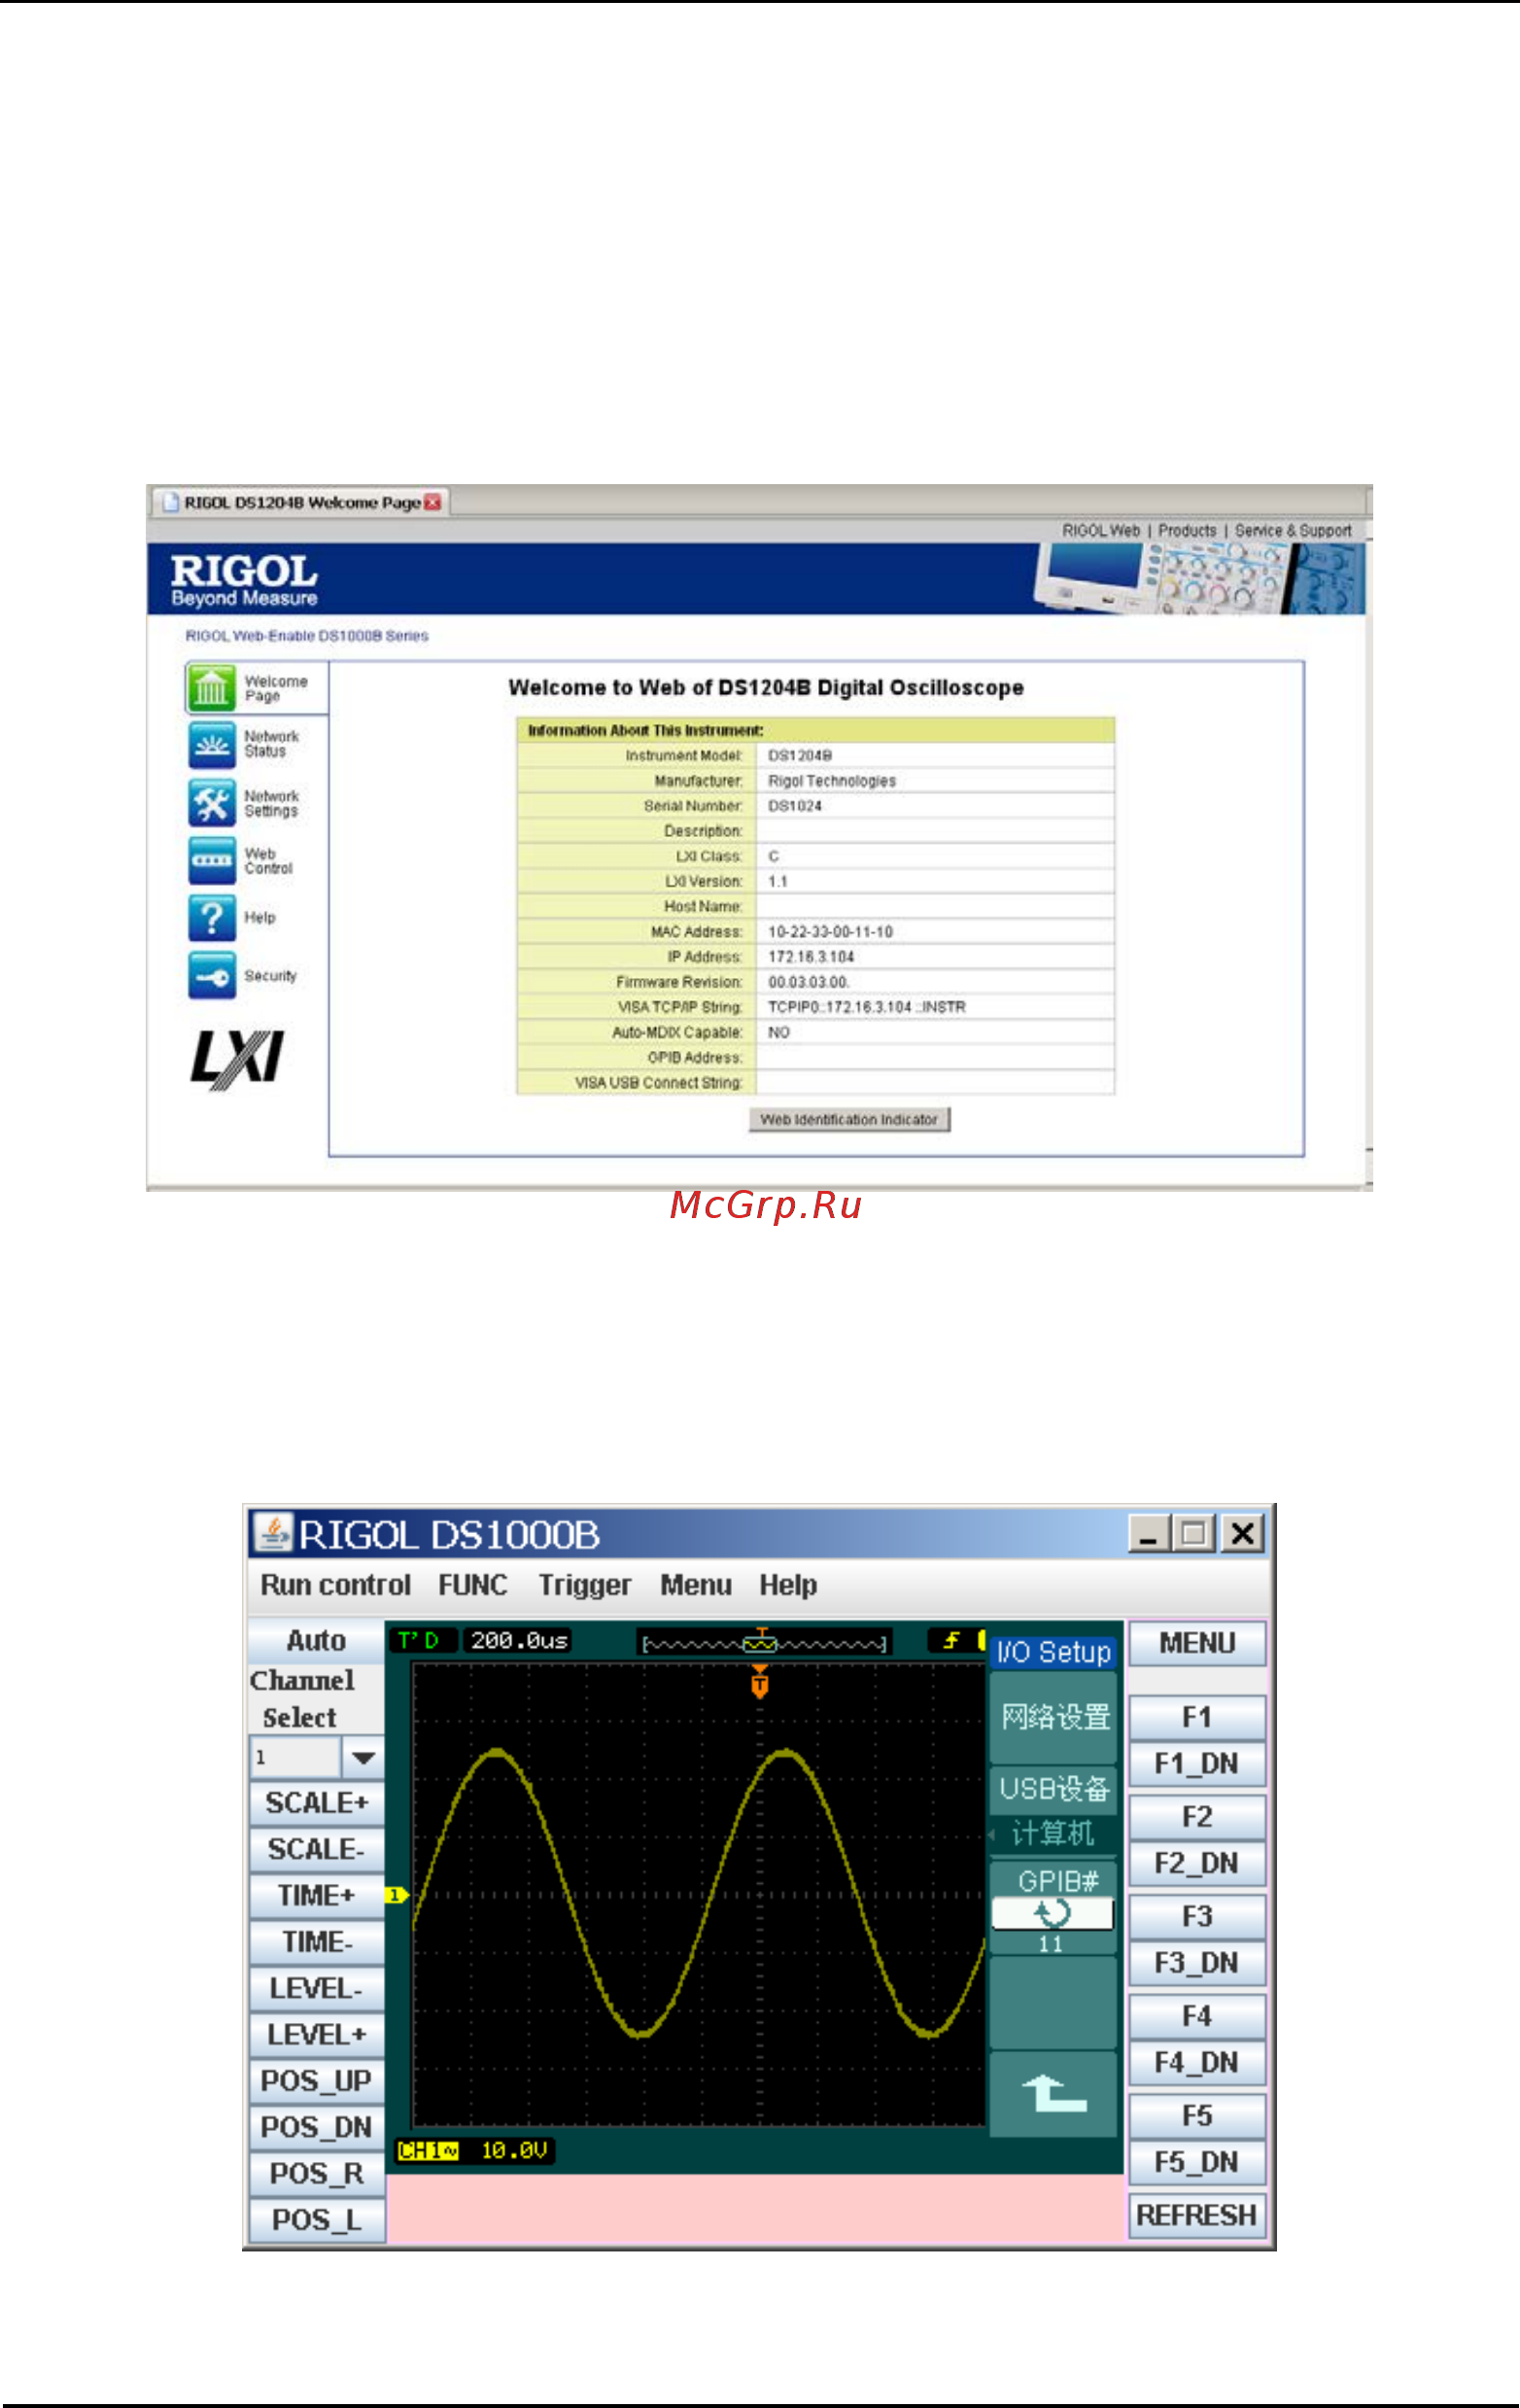Image resolution: width=1520 pixels, height=2408 pixels.
Task: Click the waveform memory position bar
Action: [764, 1642]
